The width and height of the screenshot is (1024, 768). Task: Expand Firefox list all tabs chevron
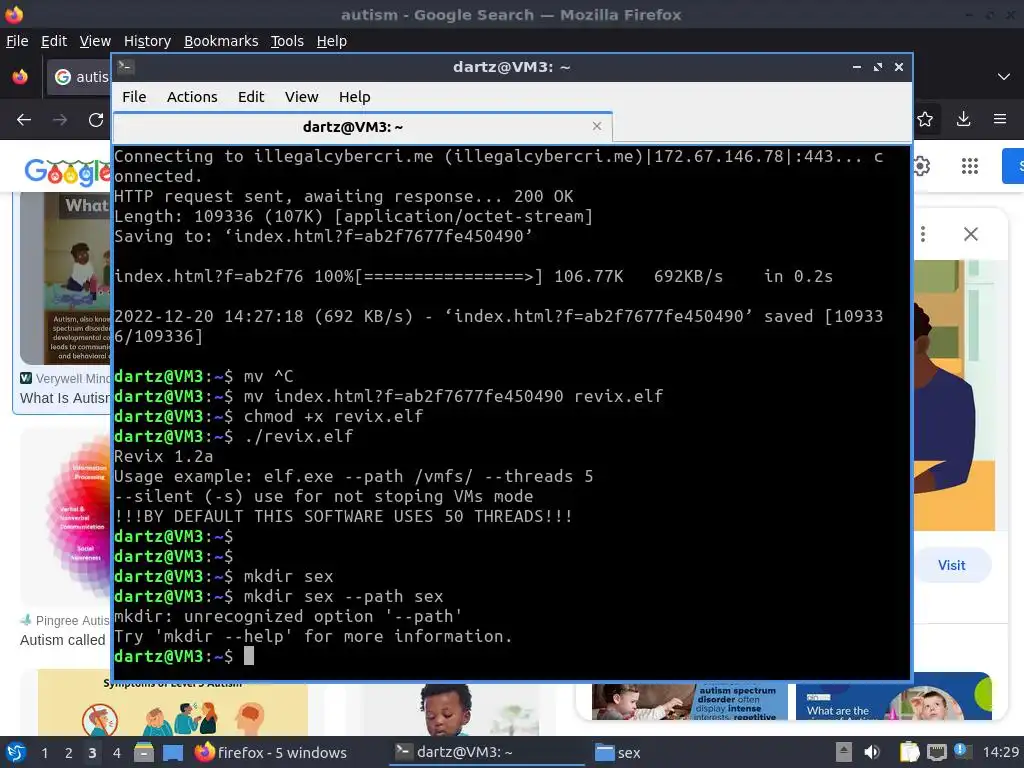1004,77
